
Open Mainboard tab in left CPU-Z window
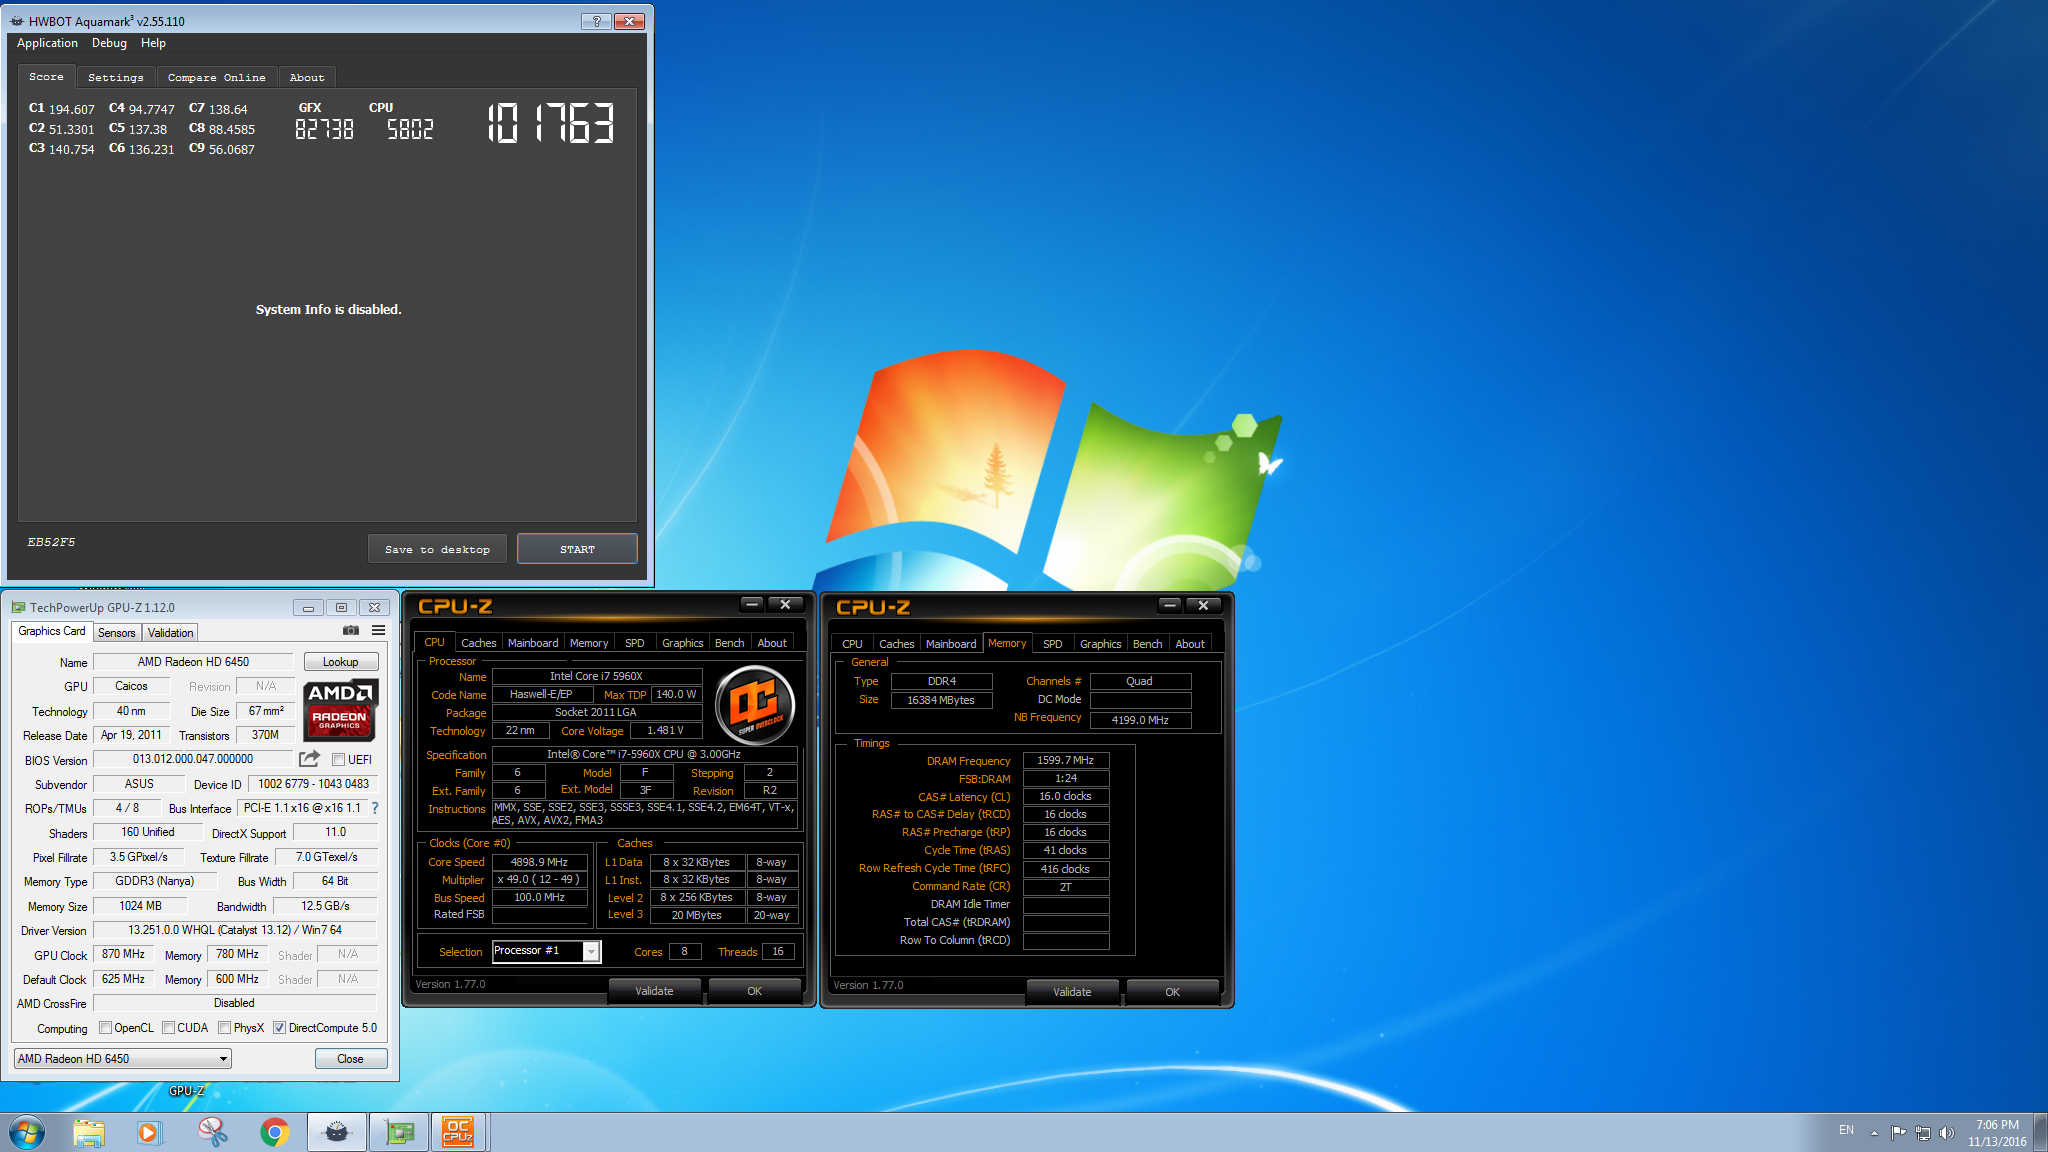[533, 643]
